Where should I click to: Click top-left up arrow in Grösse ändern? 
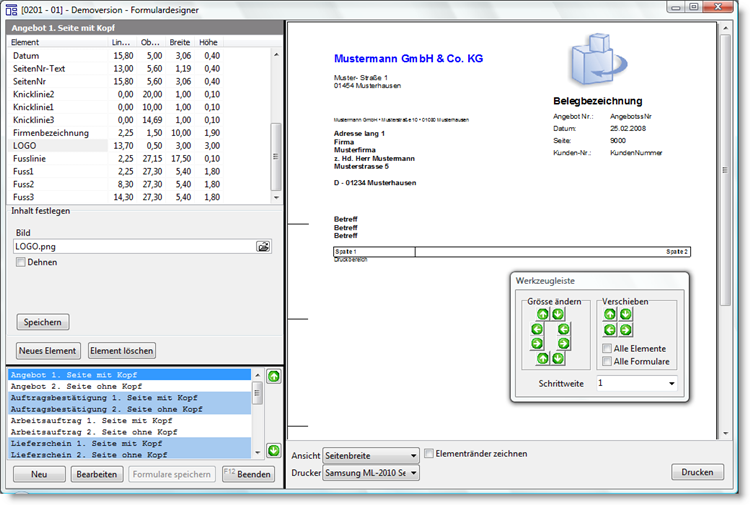click(543, 314)
